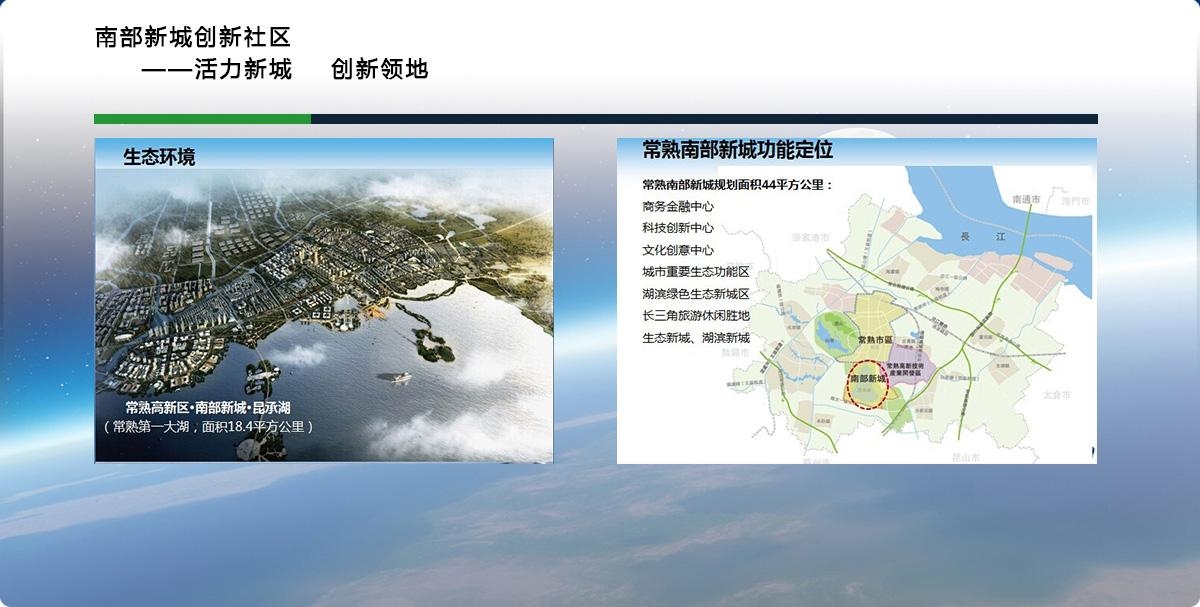This screenshot has width=1200, height=607.
Task: Select the list item 科技创新中心
Action: (x=678, y=228)
